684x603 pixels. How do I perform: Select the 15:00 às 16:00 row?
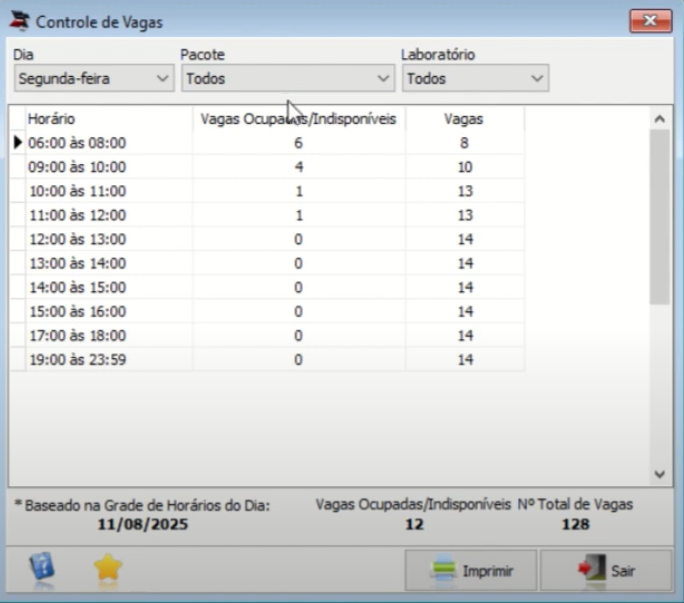tap(267, 312)
